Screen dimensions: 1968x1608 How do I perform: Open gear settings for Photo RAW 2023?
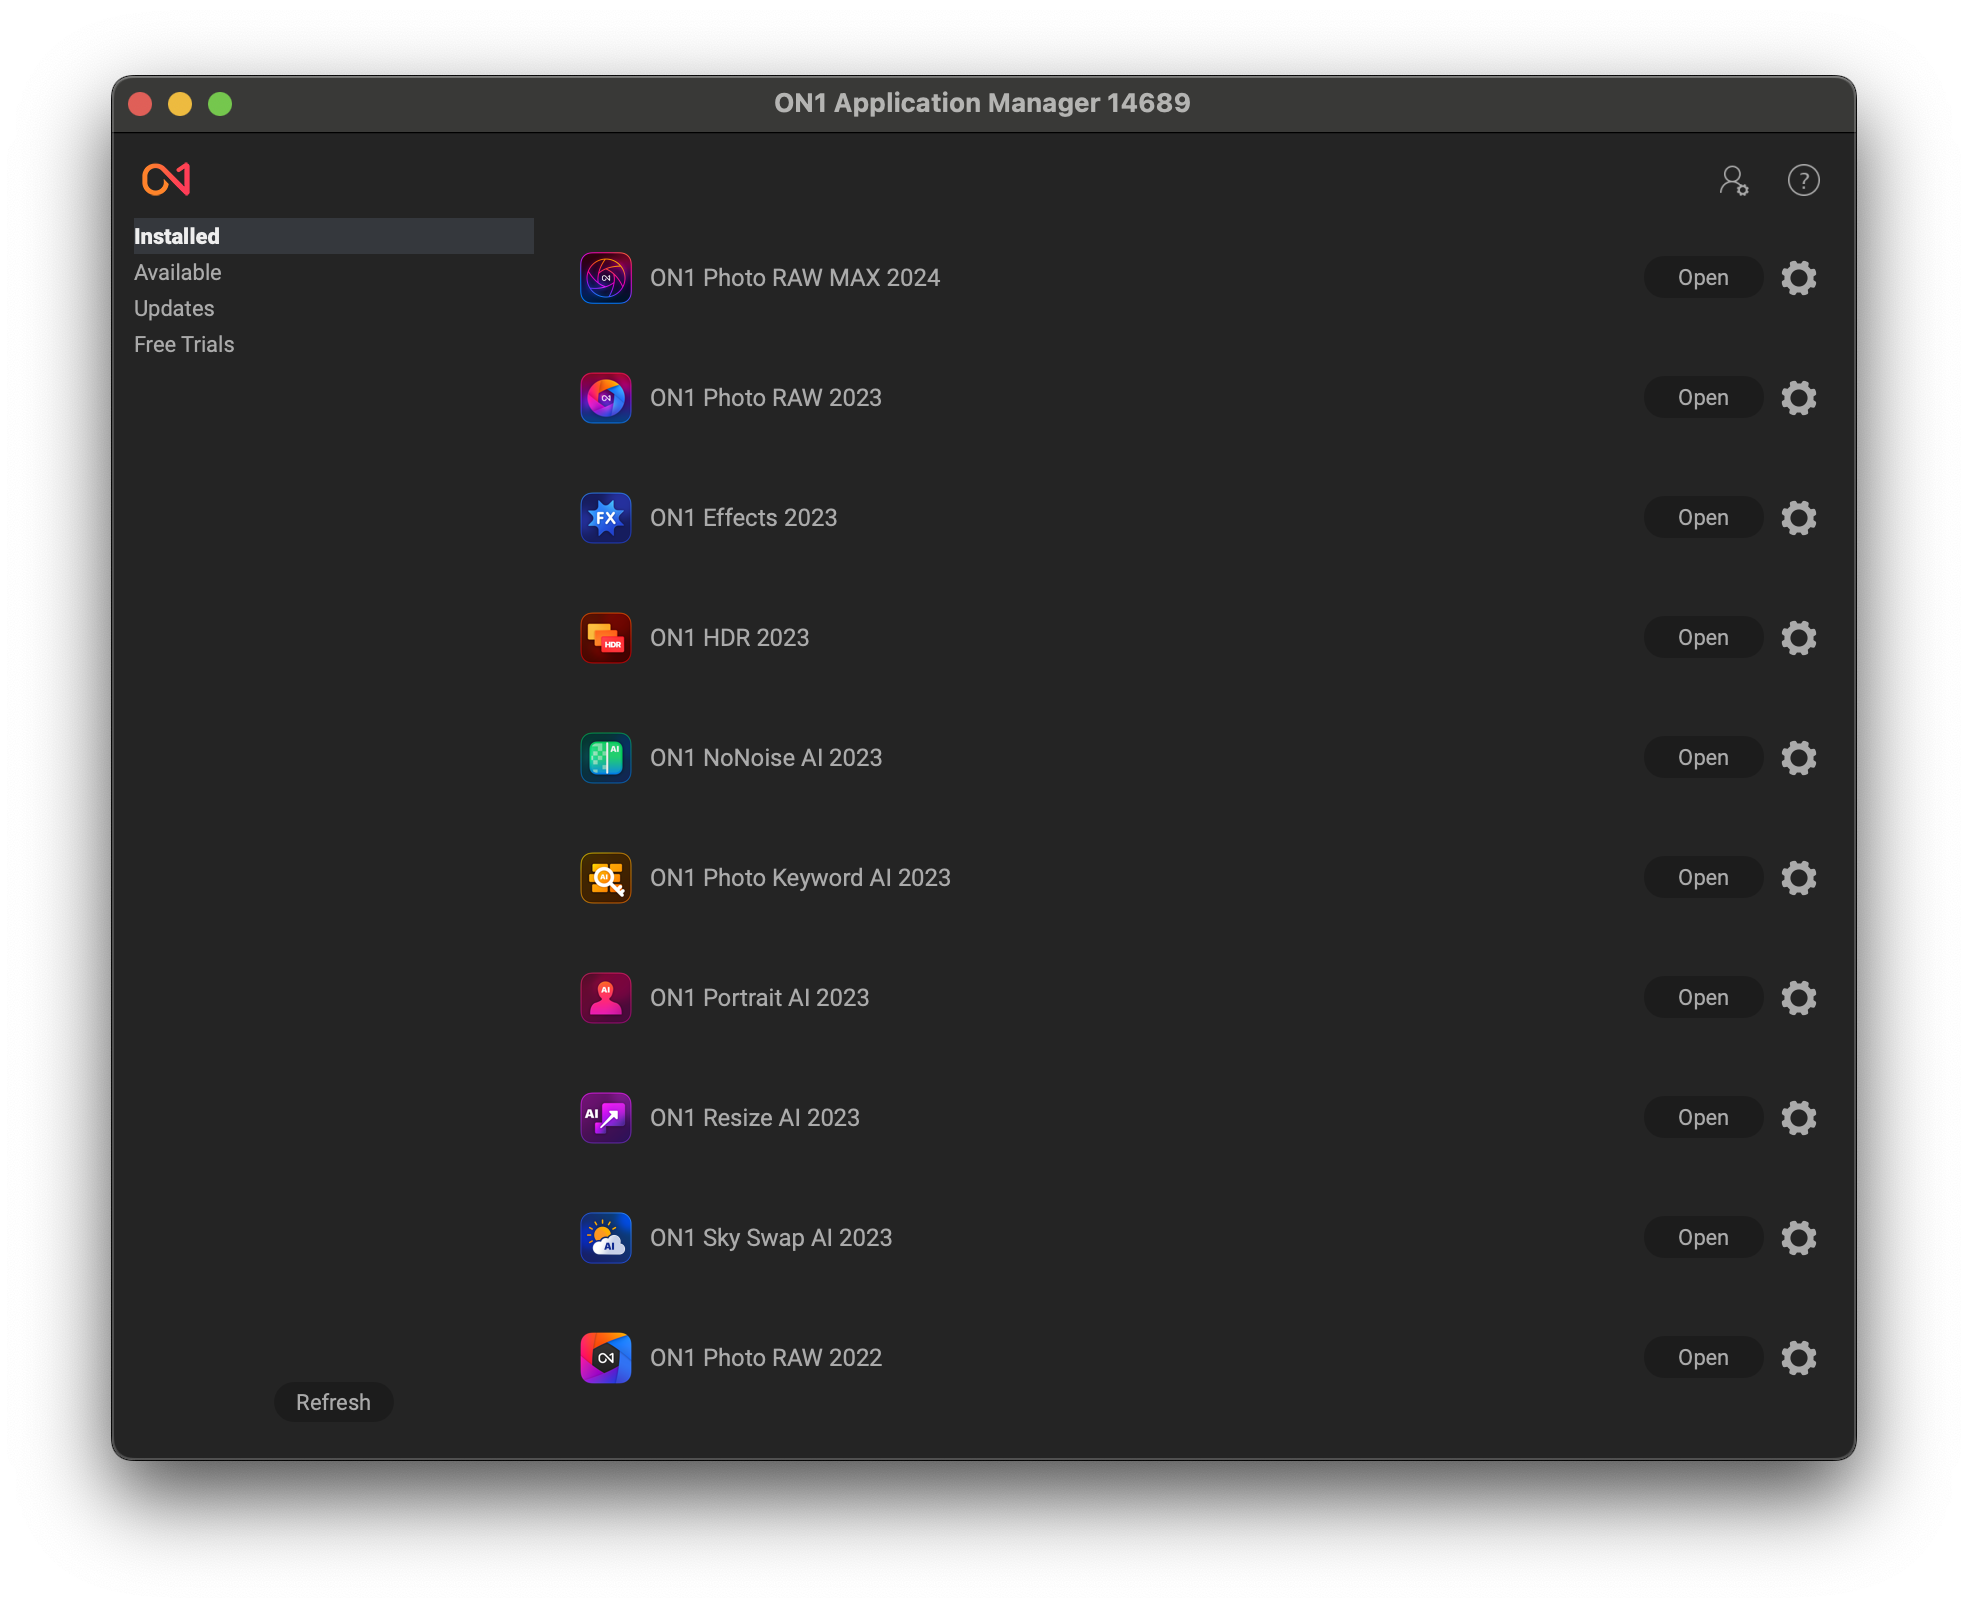(1799, 398)
